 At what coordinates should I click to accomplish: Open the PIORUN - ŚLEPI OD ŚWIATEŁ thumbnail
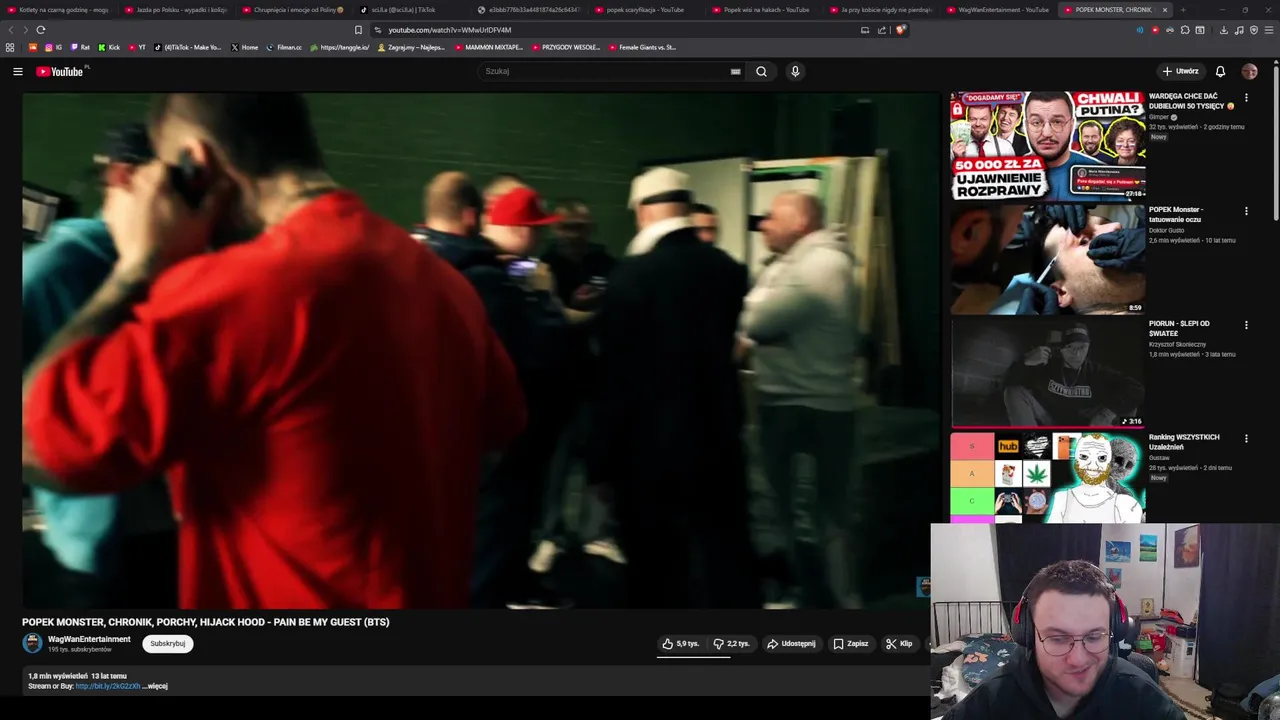click(1047, 373)
